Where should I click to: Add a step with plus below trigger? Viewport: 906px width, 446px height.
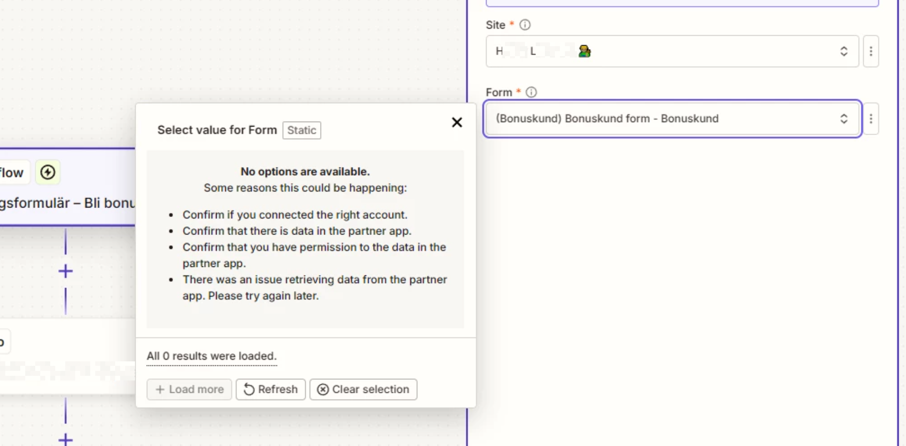pyautogui.click(x=66, y=271)
